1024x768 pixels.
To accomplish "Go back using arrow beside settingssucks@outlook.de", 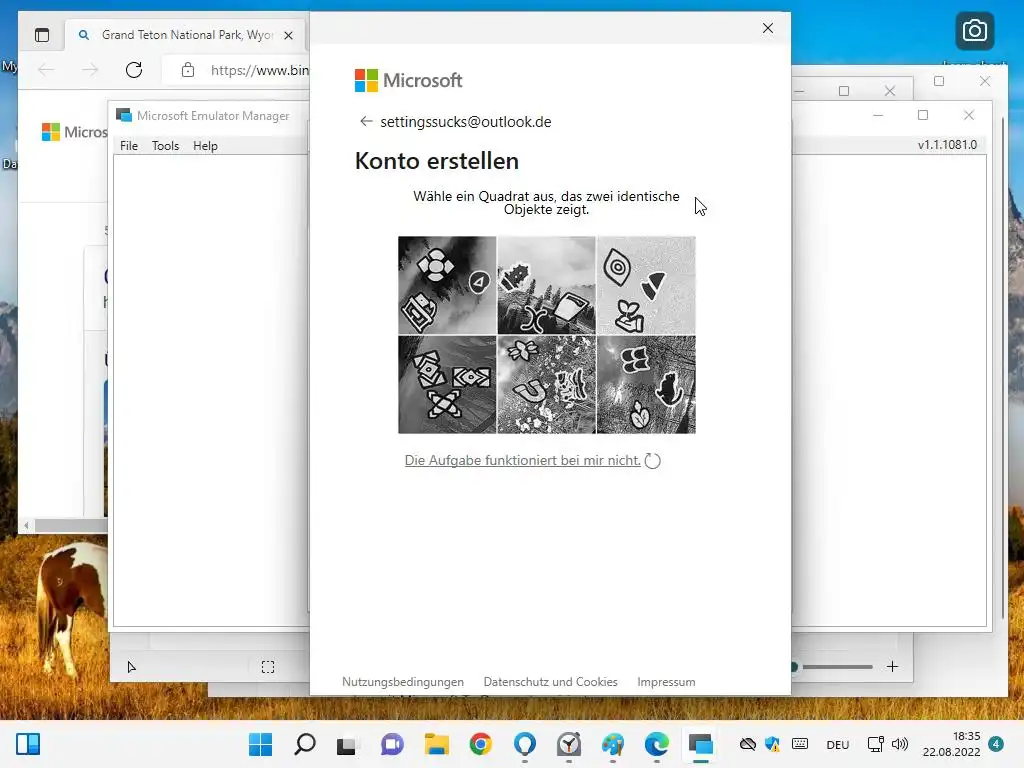I will [366, 121].
